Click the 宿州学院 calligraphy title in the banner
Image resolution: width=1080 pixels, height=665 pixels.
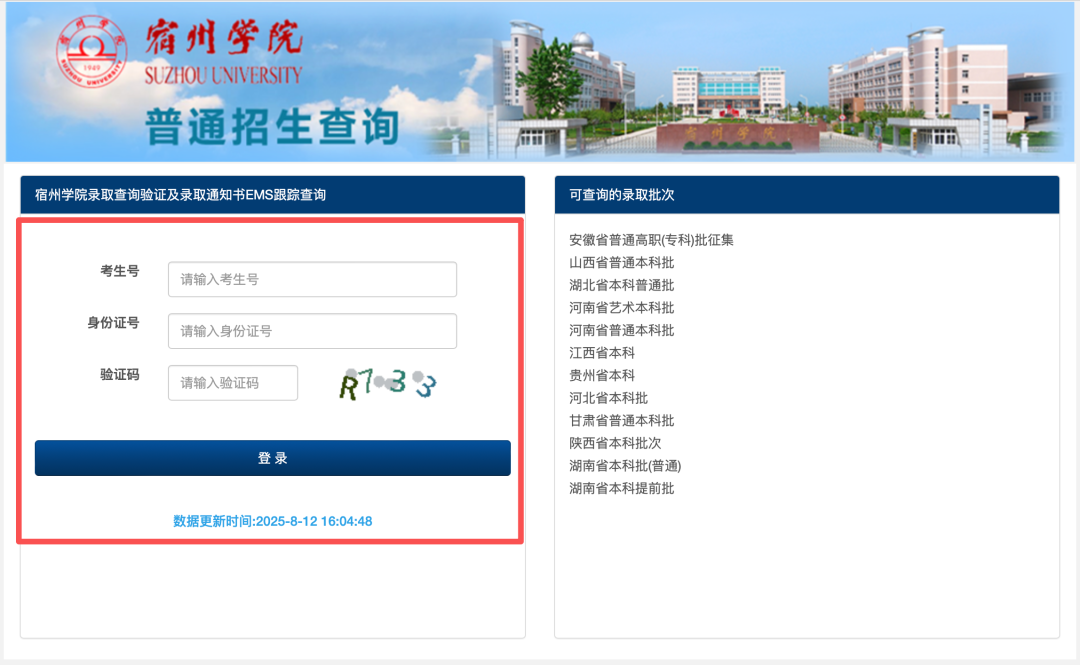pos(224,38)
